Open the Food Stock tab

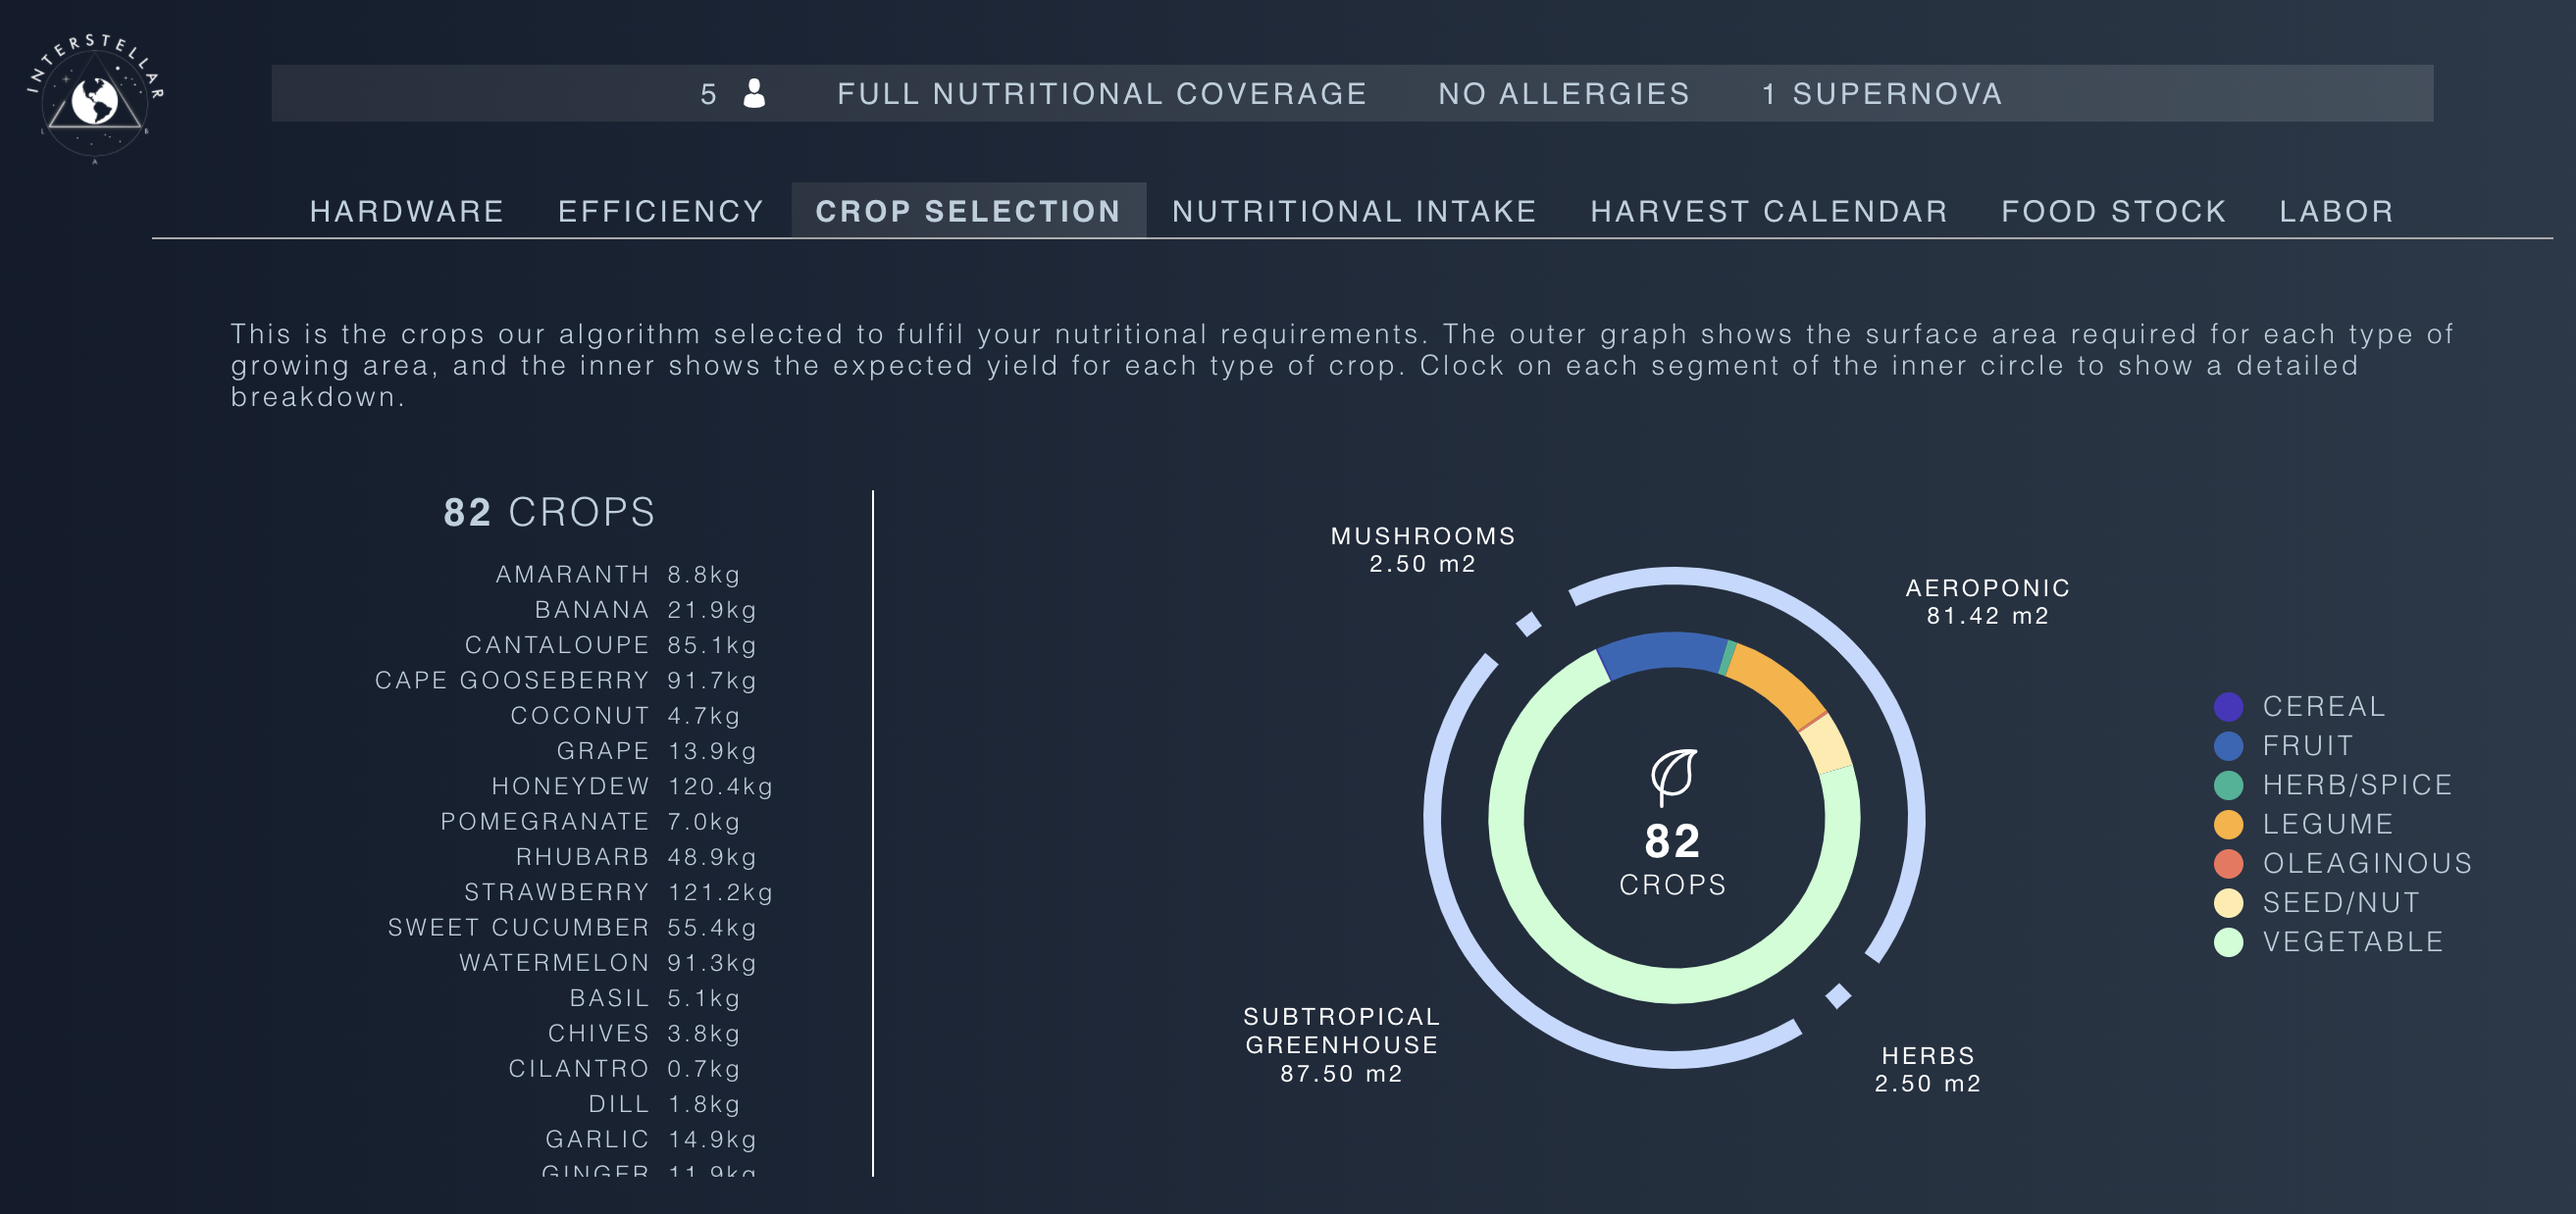[2114, 211]
